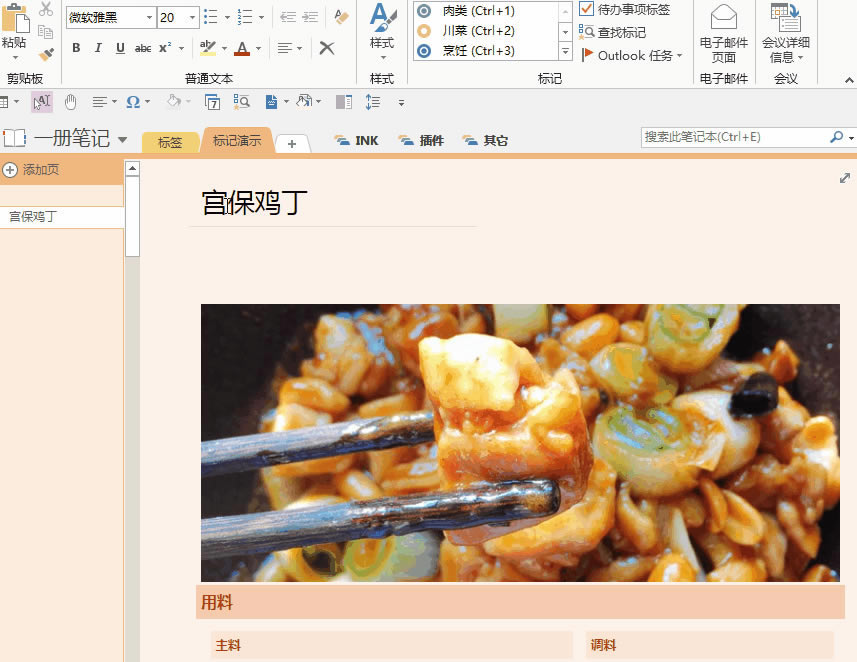
Task: Select the type text cursor tool
Action: coord(42,102)
